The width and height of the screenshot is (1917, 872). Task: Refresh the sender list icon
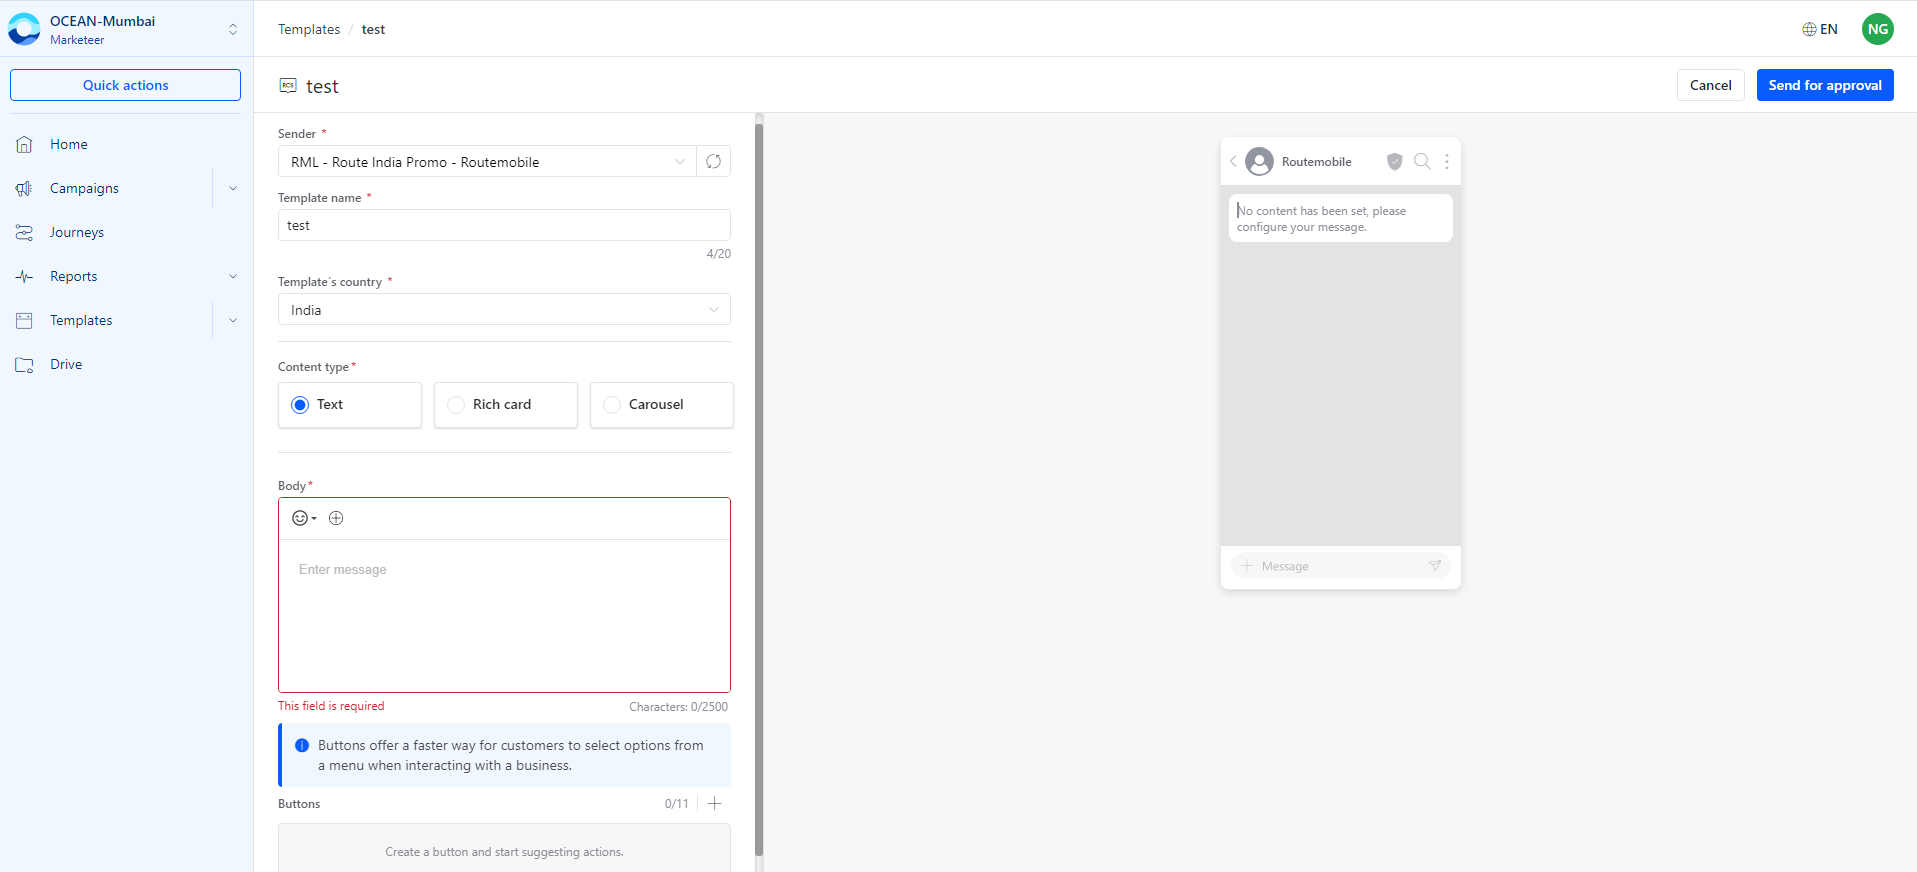point(713,161)
